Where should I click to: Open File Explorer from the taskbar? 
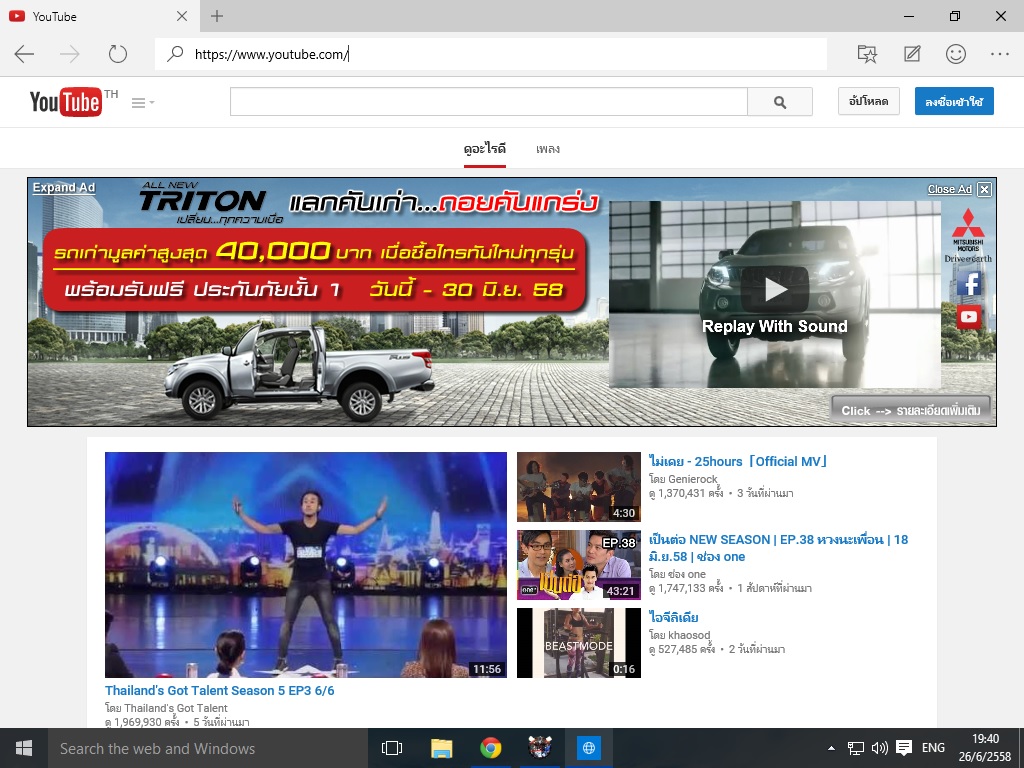click(x=441, y=748)
